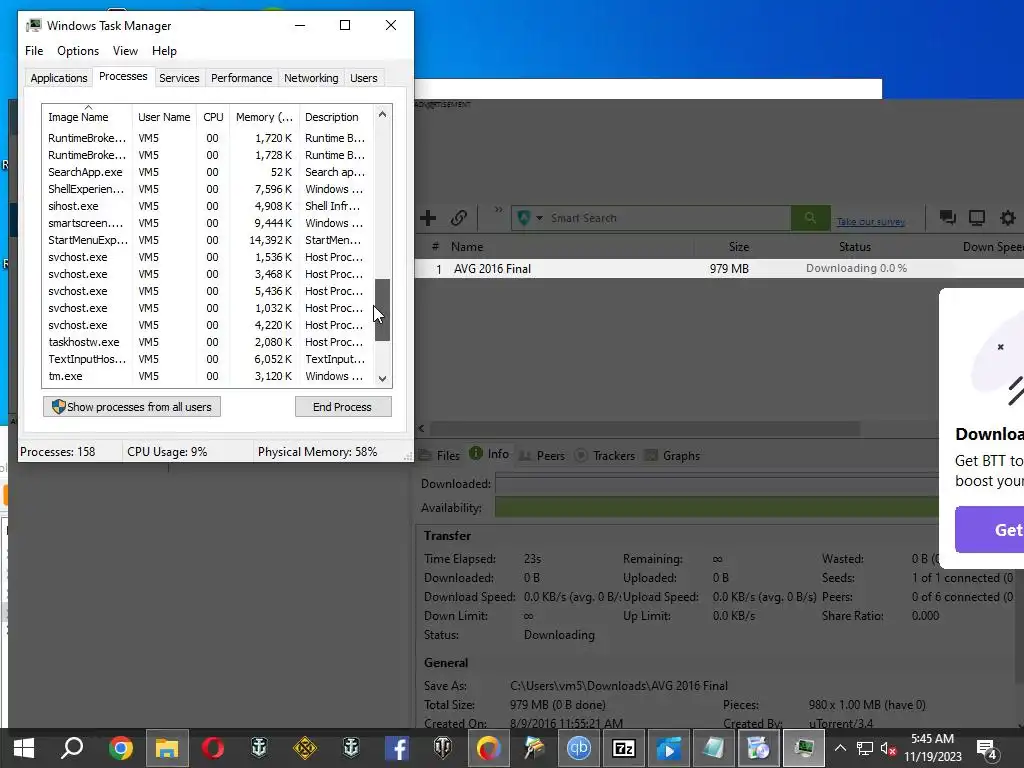Sort processes by Description column header
Viewport: 1024px width, 768px height.
[336, 117]
